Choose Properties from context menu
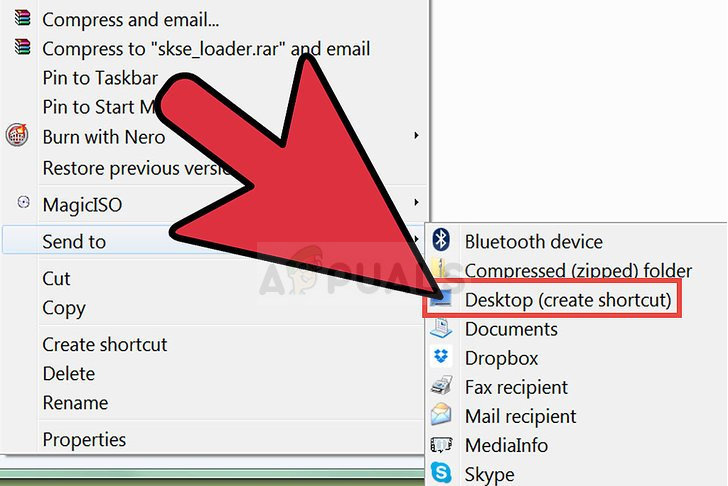The height and width of the screenshot is (486, 728). click(x=84, y=440)
